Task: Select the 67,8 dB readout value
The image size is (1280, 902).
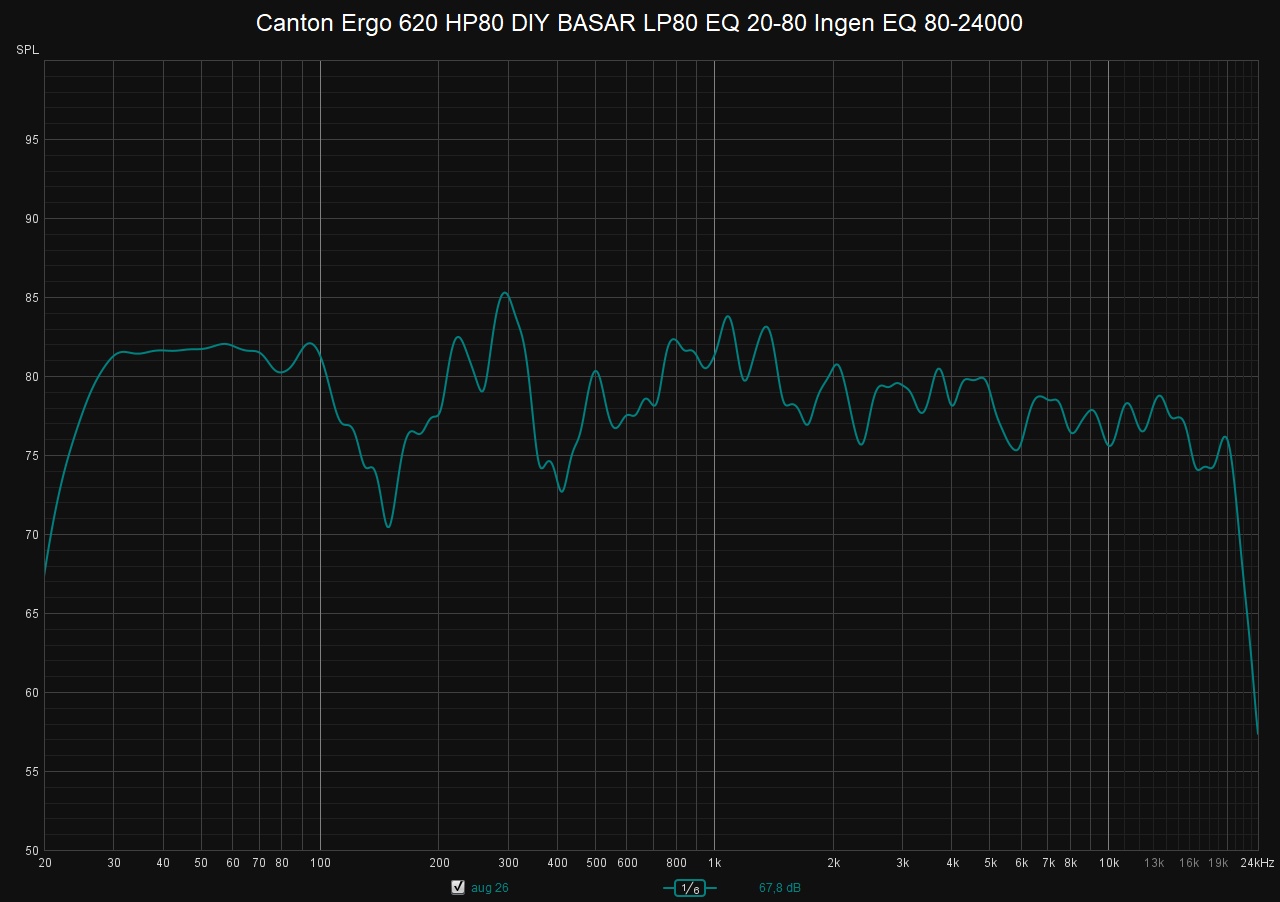Action: pyautogui.click(x=780, y=888)
